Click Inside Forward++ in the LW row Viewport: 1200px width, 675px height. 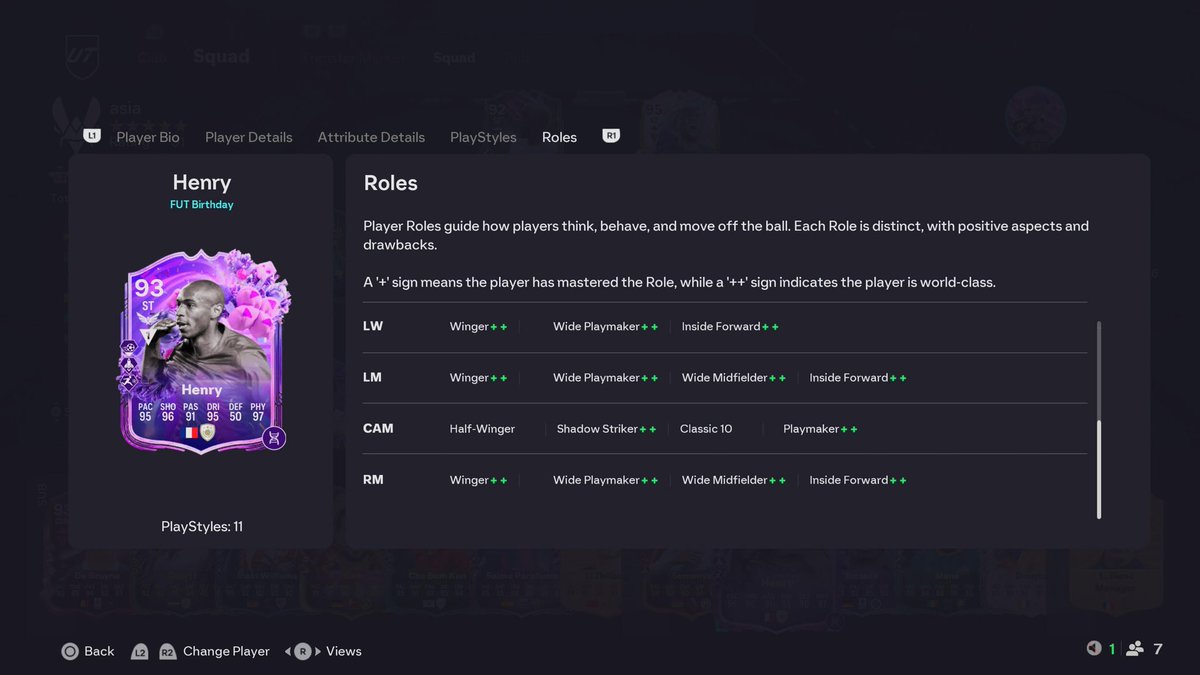point(730,327)
